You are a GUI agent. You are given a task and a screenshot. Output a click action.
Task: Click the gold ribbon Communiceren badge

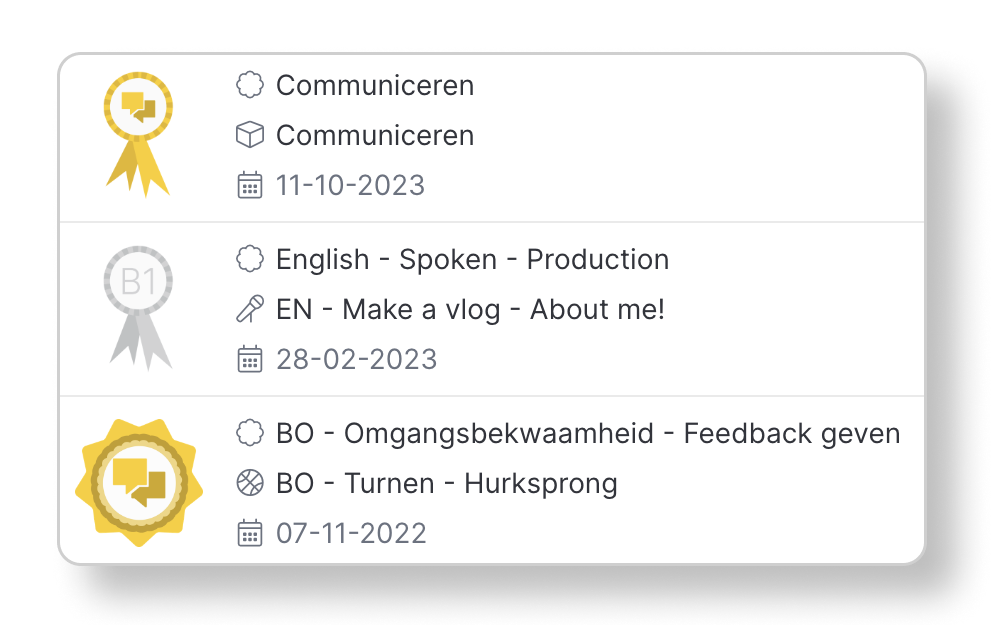click(138, 135)
